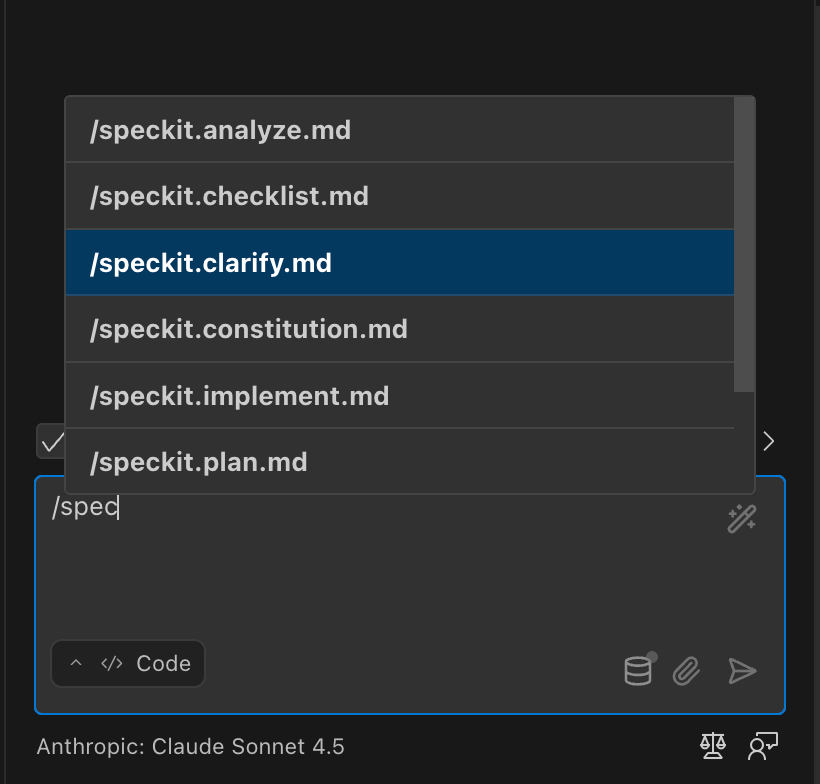
Task: Select /speckit.constitution.md suggestion
Action: click(x=400, y=329)
